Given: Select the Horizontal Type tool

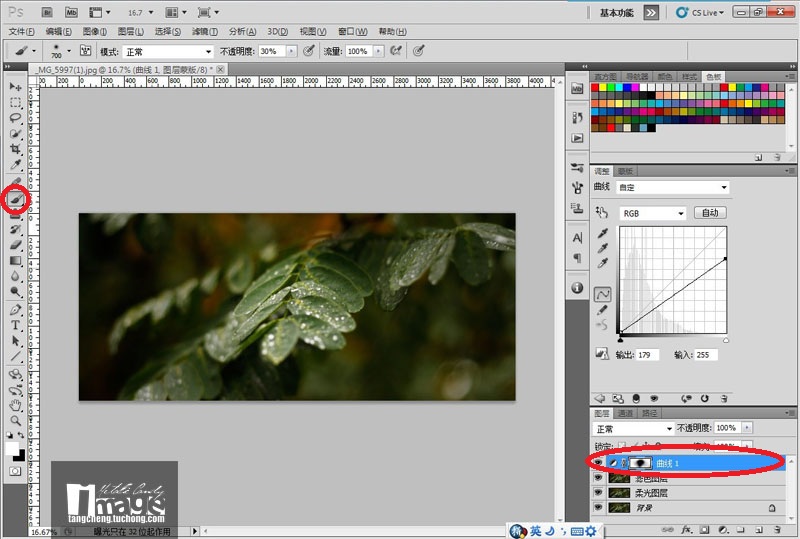Looking at the screenshot, I should pos(16,325).
